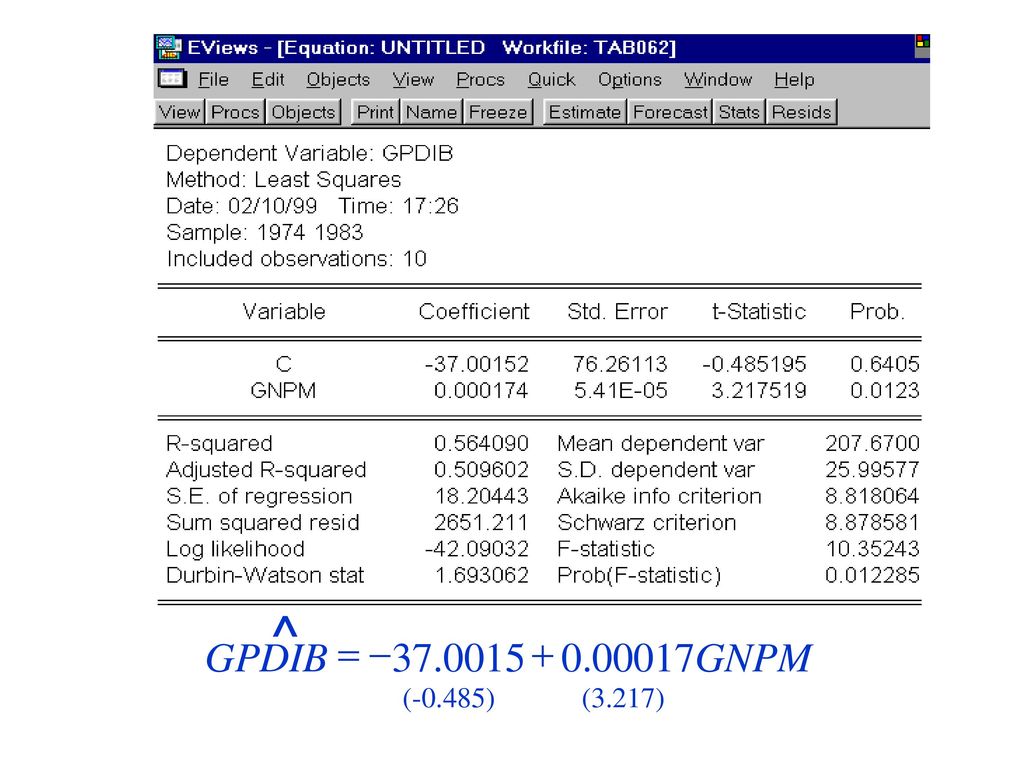Image resolution: width=1024 pixels, height=768 pixels.
Task: Click the 'Date: 02/10/99' text
Action: pos(242,206)
